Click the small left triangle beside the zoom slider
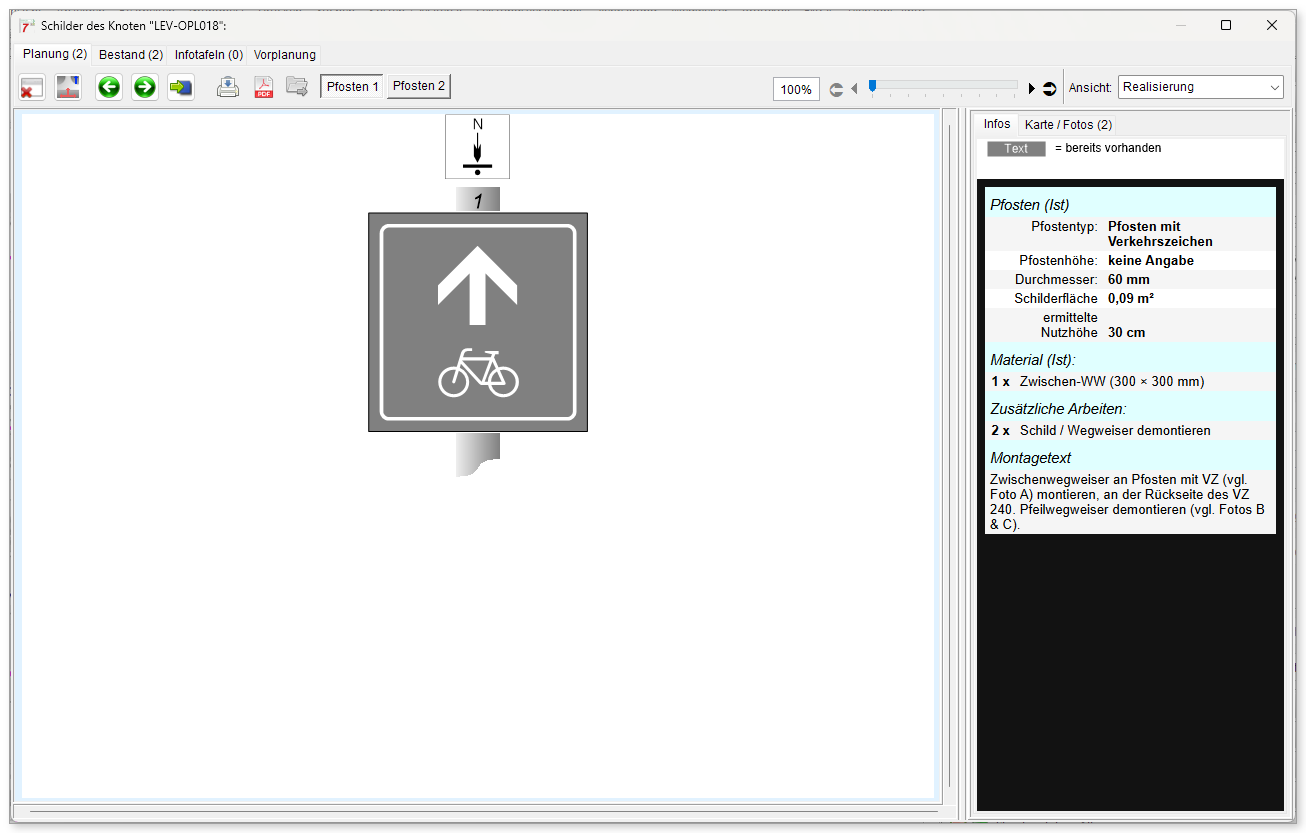 click(854, 89)
